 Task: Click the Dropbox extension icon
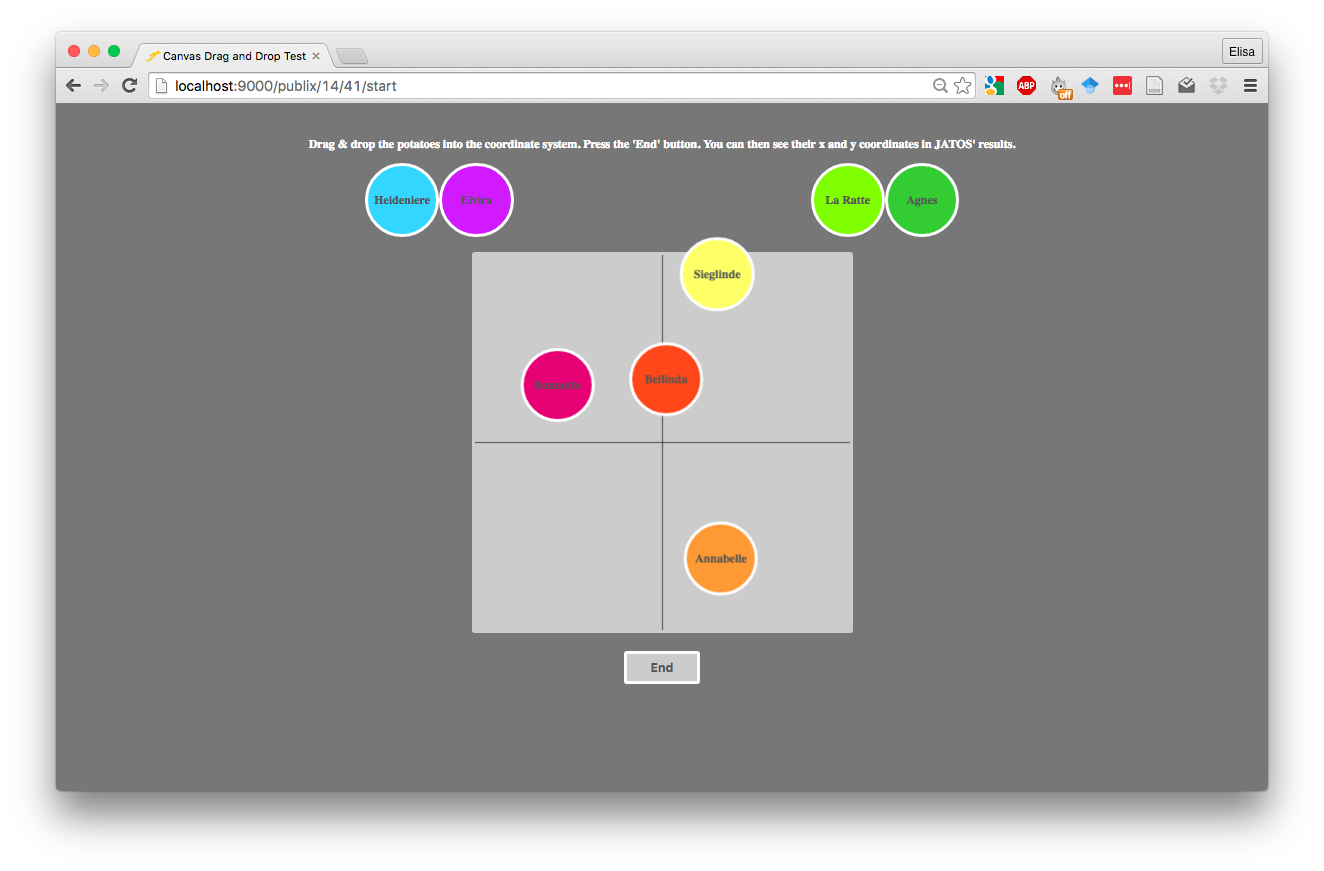click(1218, 86)
